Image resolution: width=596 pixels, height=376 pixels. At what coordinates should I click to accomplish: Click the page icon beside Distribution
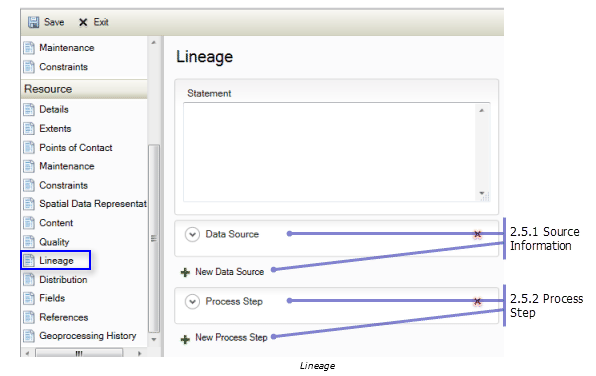coord(29,279)
